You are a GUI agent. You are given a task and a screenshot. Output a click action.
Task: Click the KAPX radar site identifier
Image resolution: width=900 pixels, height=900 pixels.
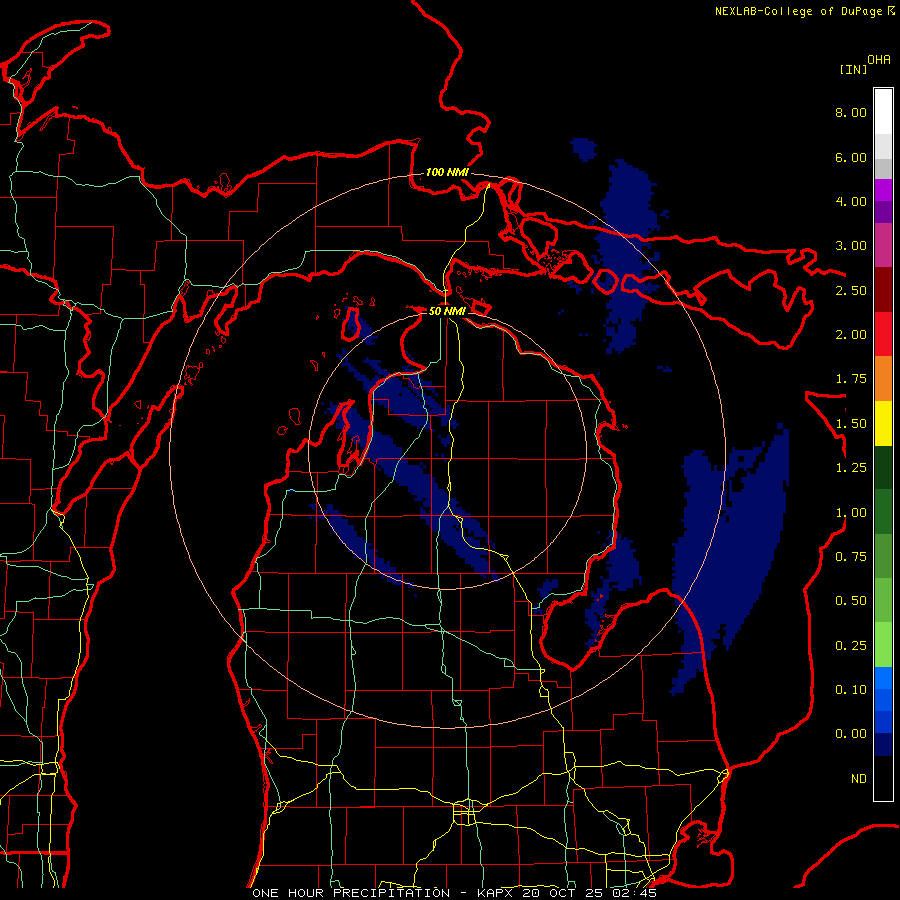coord(497,893)
